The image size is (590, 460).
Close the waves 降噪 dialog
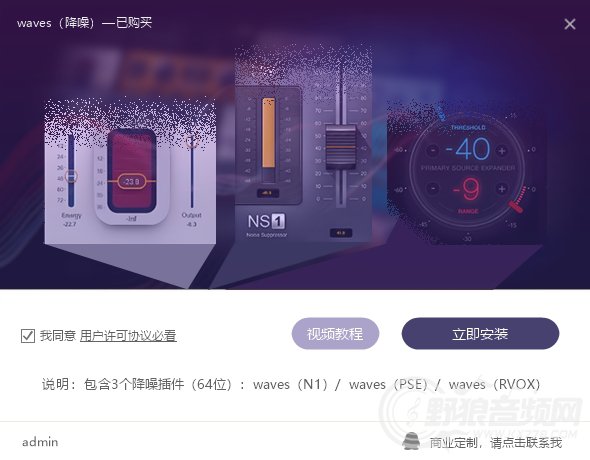[570, 24]
